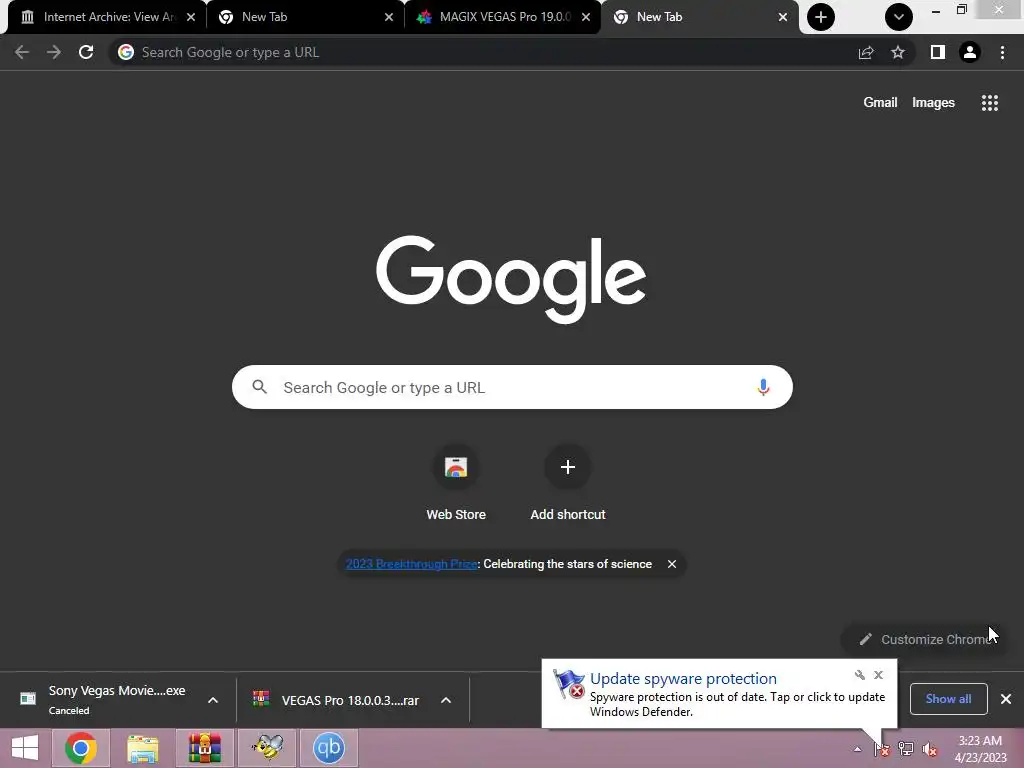This screenshot has width=1024, height=768.
Task: Click the network tray icon
Action: point(906,749)
